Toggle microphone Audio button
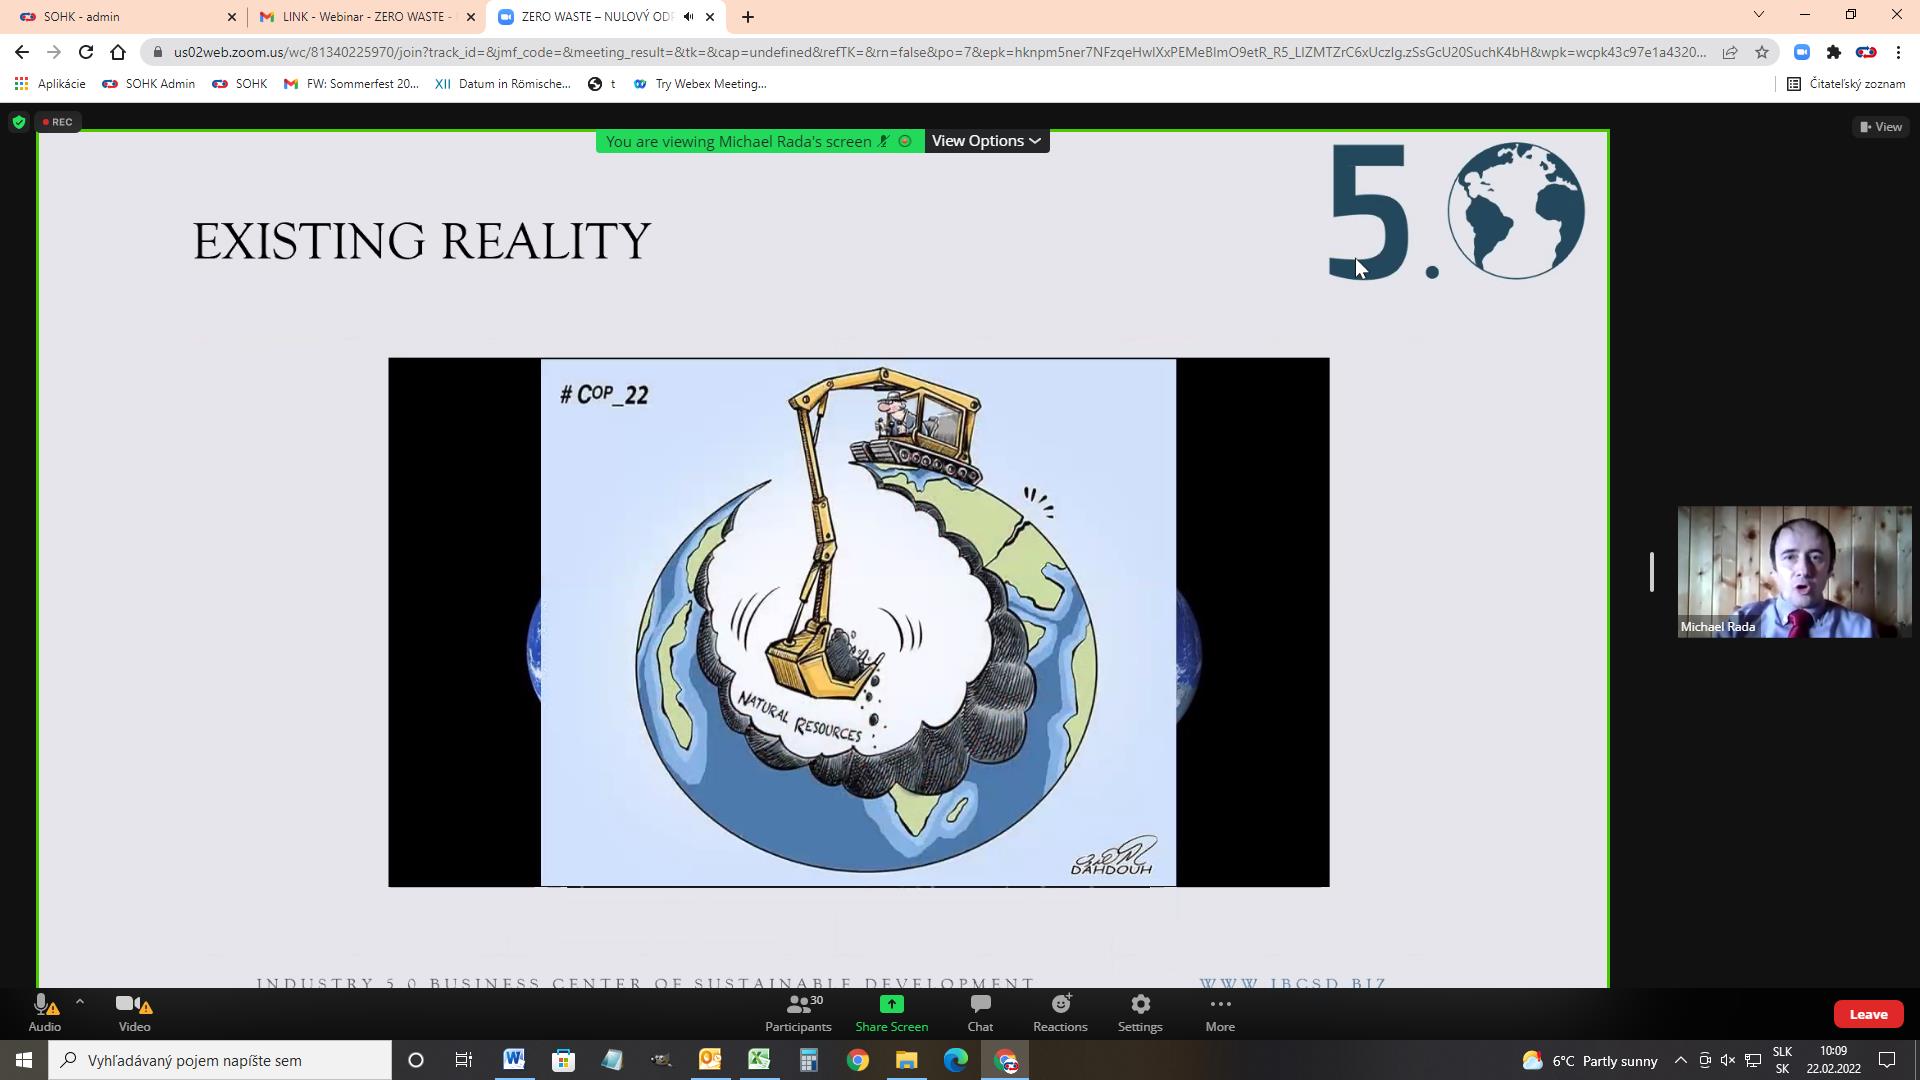The height and width of the screenshot is (1080, 1920). tap(45, 1013)
